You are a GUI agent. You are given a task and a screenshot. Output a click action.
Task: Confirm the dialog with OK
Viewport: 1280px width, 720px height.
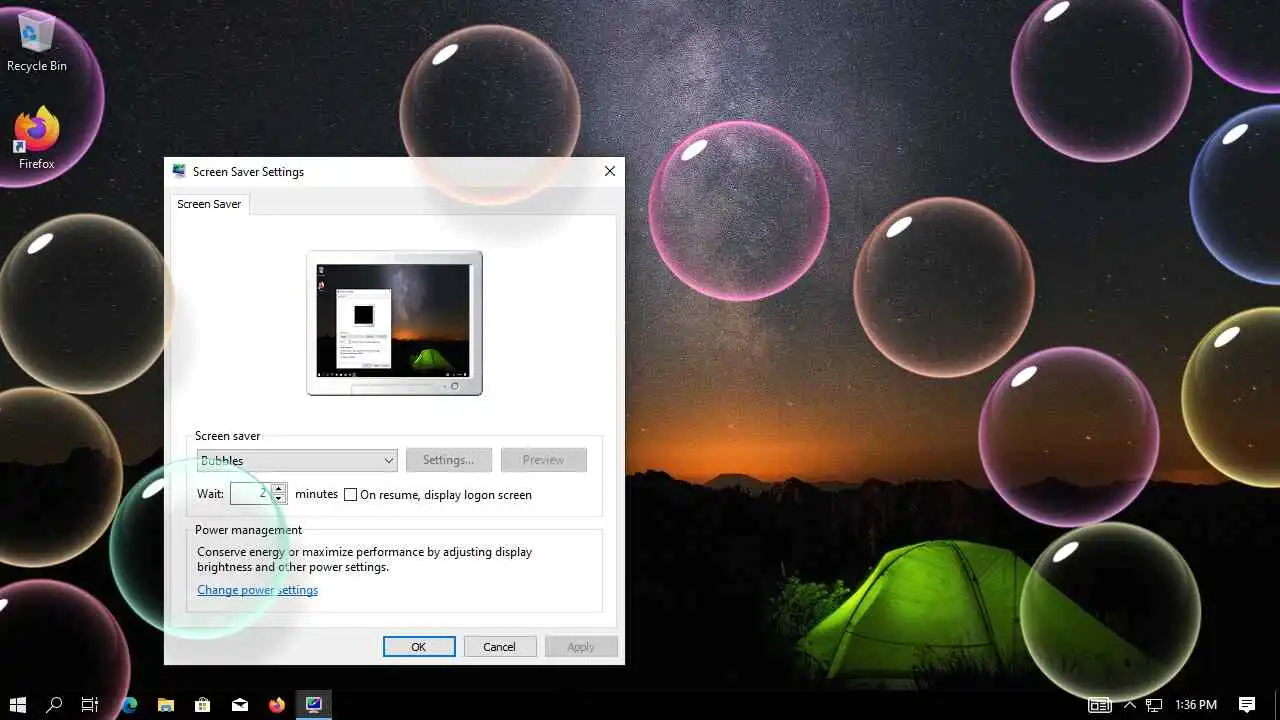point(419,647)
